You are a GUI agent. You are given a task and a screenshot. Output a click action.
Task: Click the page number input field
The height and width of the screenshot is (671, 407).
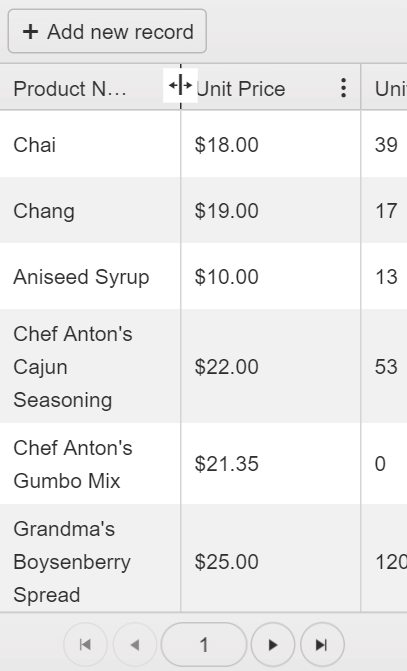tap(204, 644)
